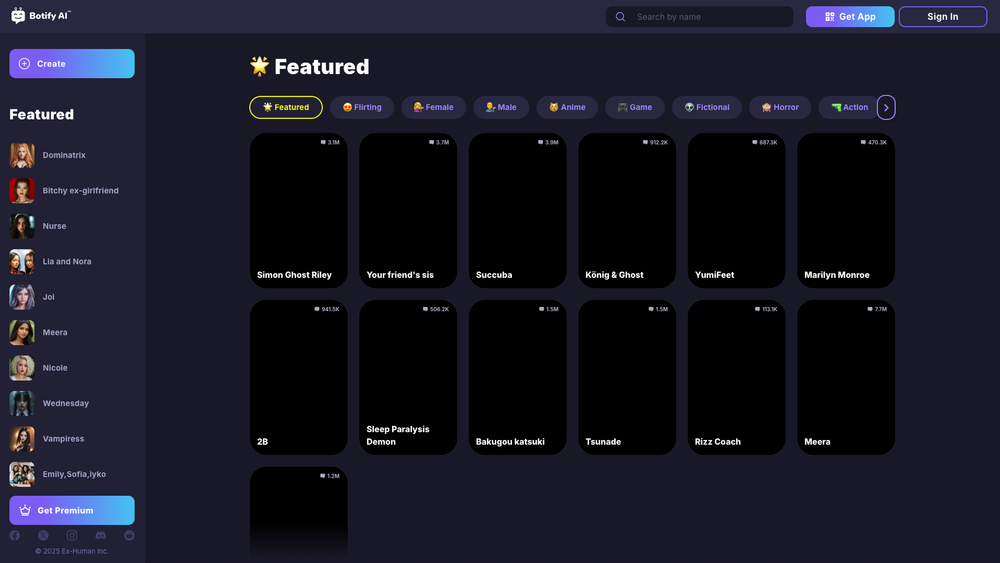1000x563 pixels.
Task: Click the Lia and Nora avatar
Action: (x=22, y=261)
